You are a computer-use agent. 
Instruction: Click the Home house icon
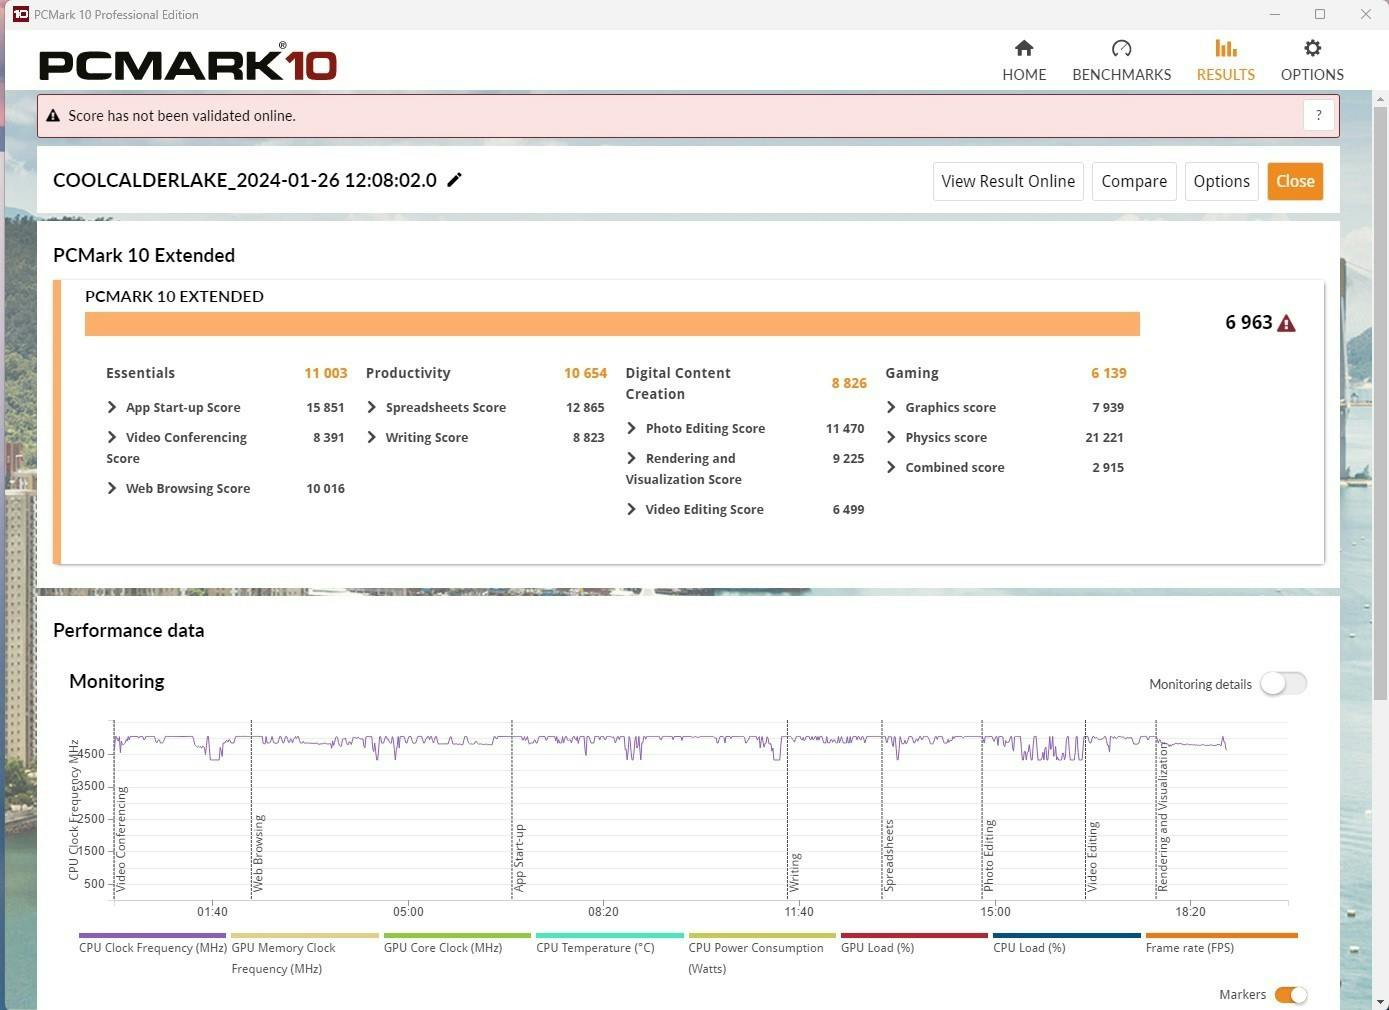pyautogui.click(x=1023, y=48)
